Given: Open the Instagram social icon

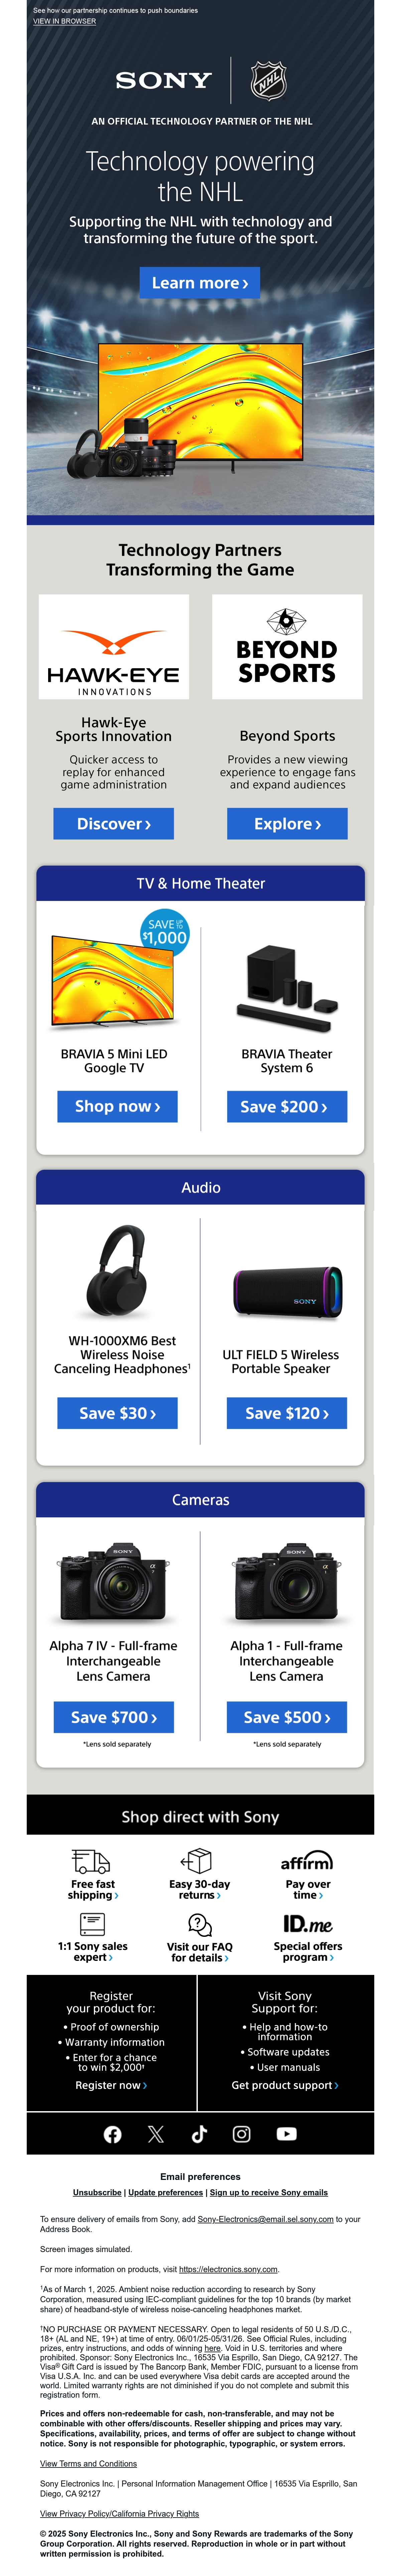Looking at the screenshot, I should click(x=242, y=2134).
